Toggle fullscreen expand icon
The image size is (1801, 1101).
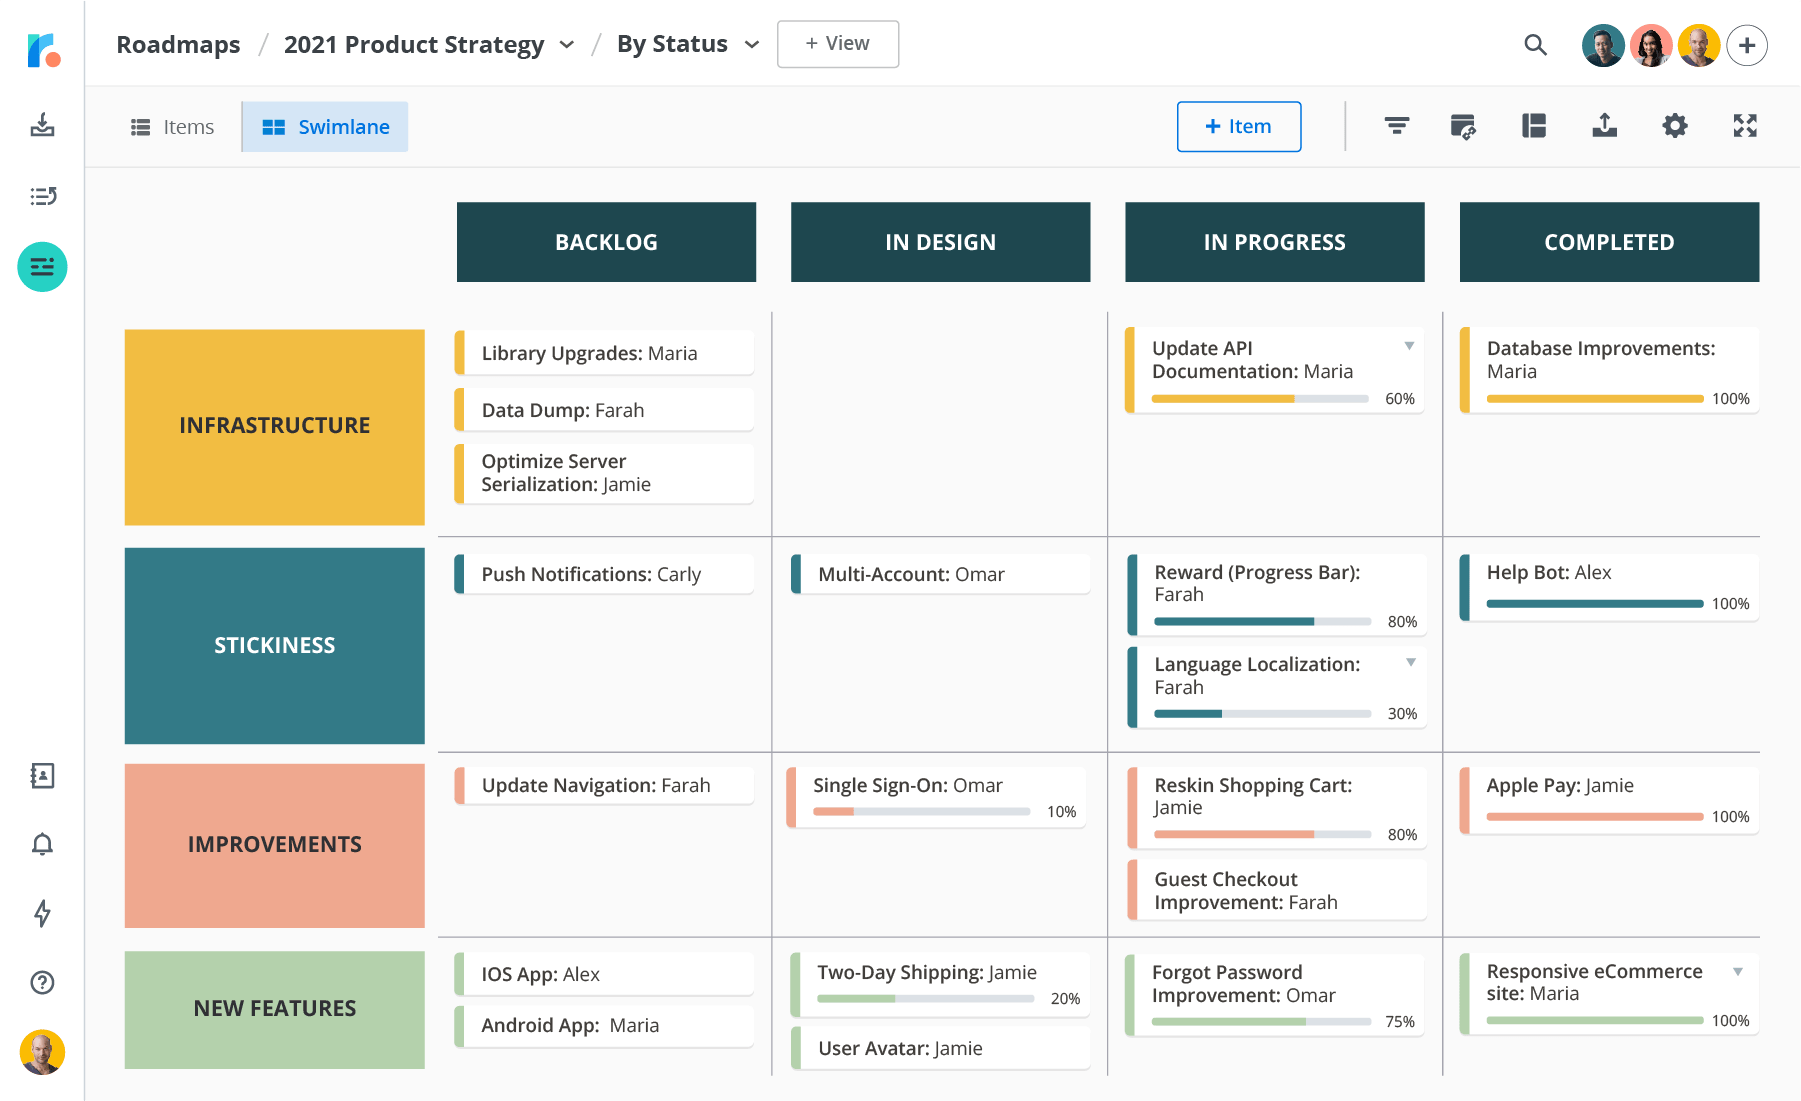coord(1745,126)
